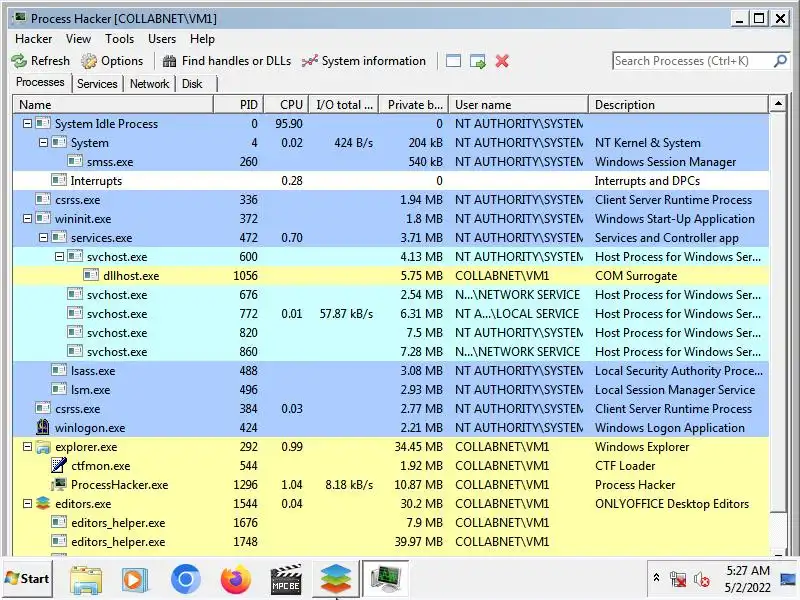Open the Hacker menu
This screenshot has height=600, width=800.
point(34,39)
